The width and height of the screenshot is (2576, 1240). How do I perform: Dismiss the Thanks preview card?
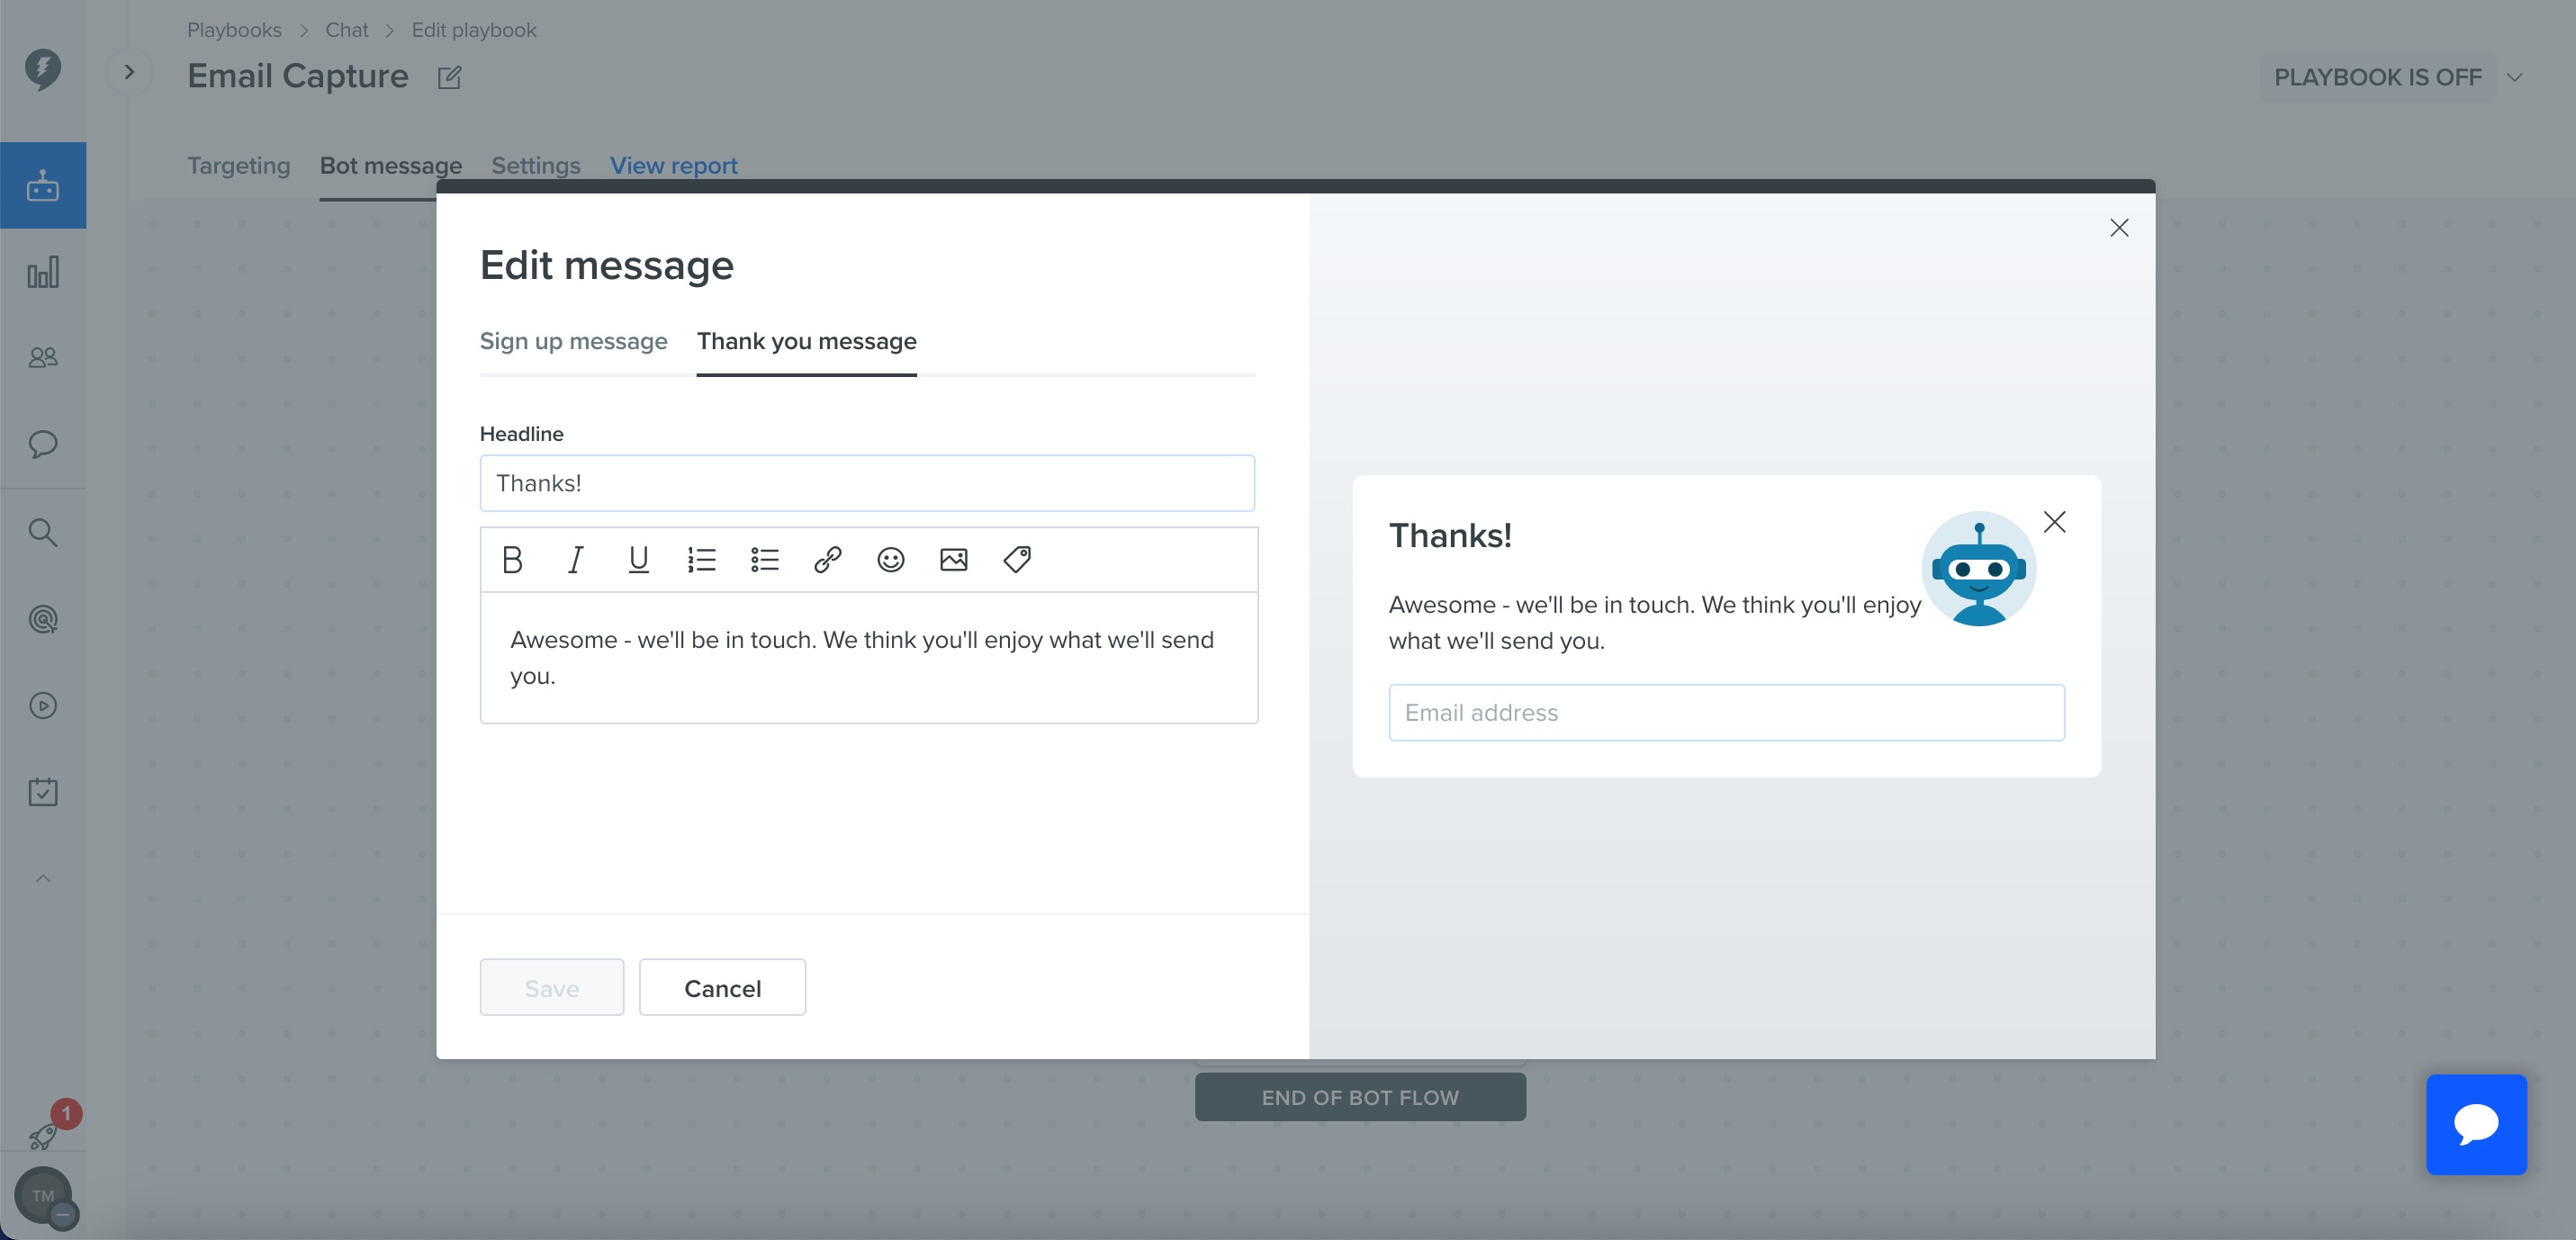[2054, 522]
